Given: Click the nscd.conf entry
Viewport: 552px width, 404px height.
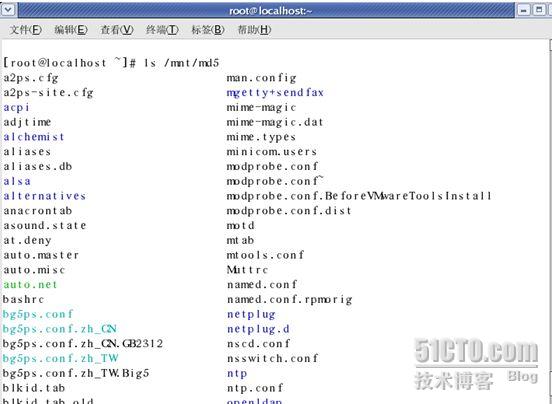Looking at the screenshot, I should click(x=258, y=344).
